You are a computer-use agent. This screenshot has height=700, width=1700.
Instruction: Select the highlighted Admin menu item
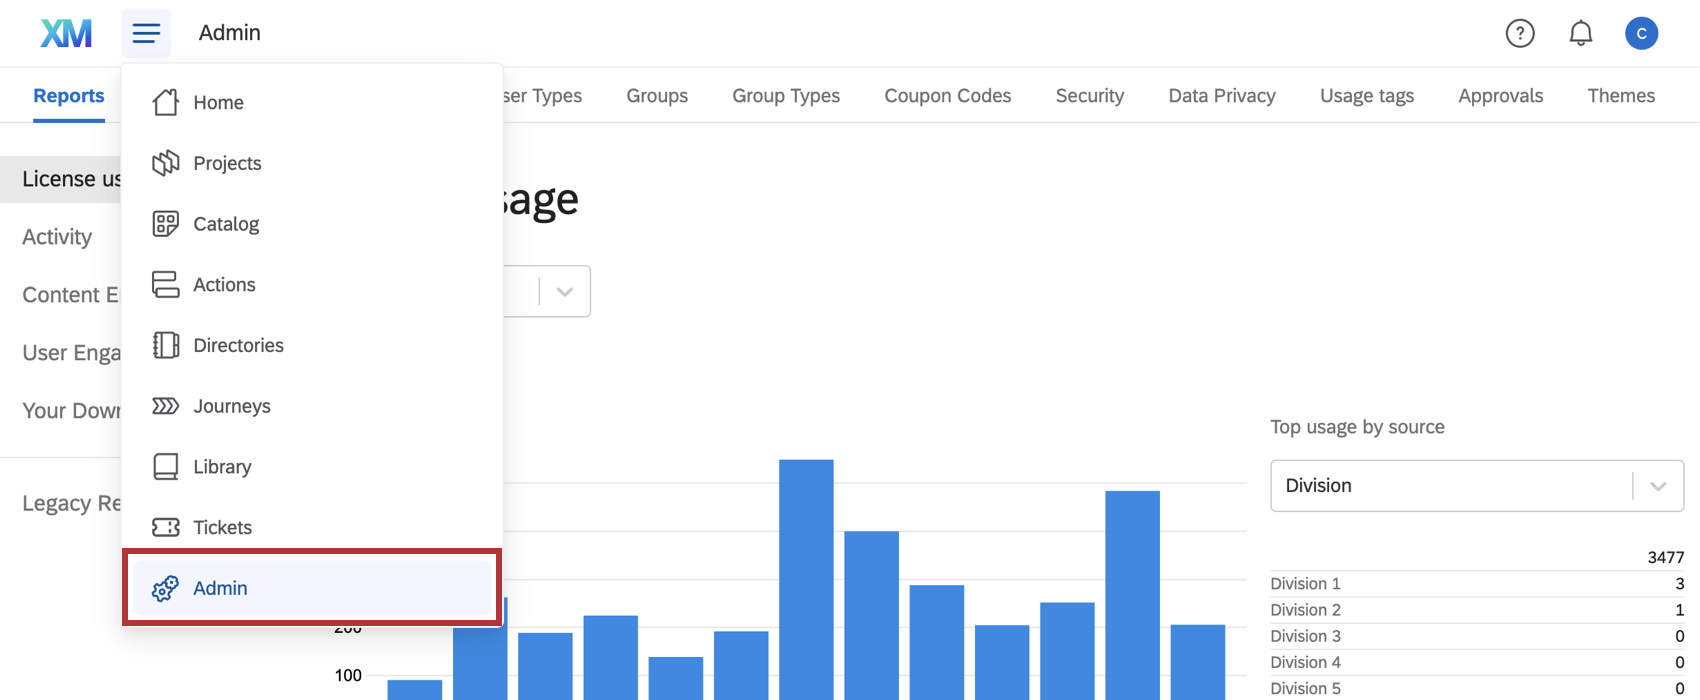tap(312, 588)
